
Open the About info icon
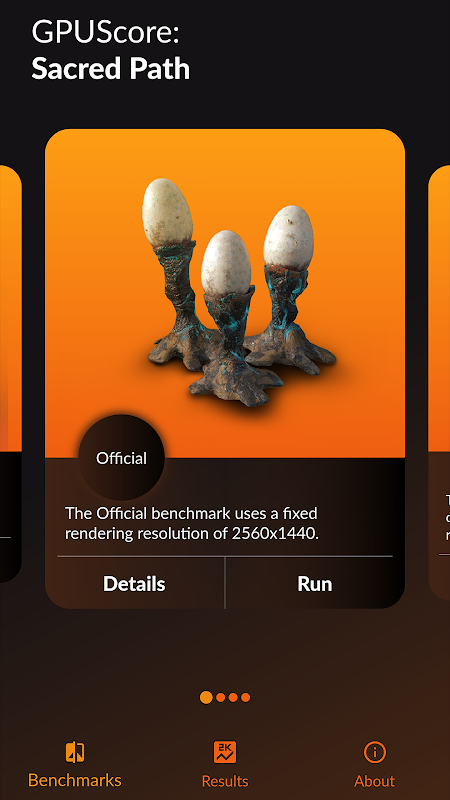[x=374, y=752]
